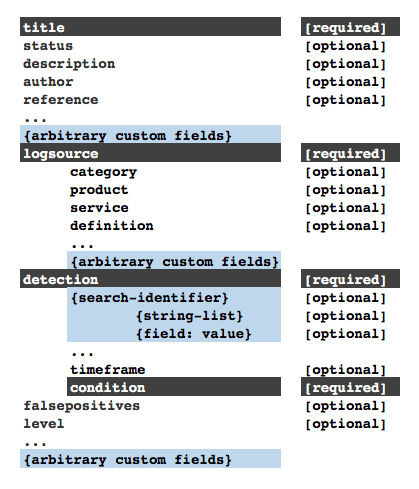Image resolution: width=419 pixels, height=489 pixels.
Task: Click the [required] tag beside title
Action: tap(350, 27)
